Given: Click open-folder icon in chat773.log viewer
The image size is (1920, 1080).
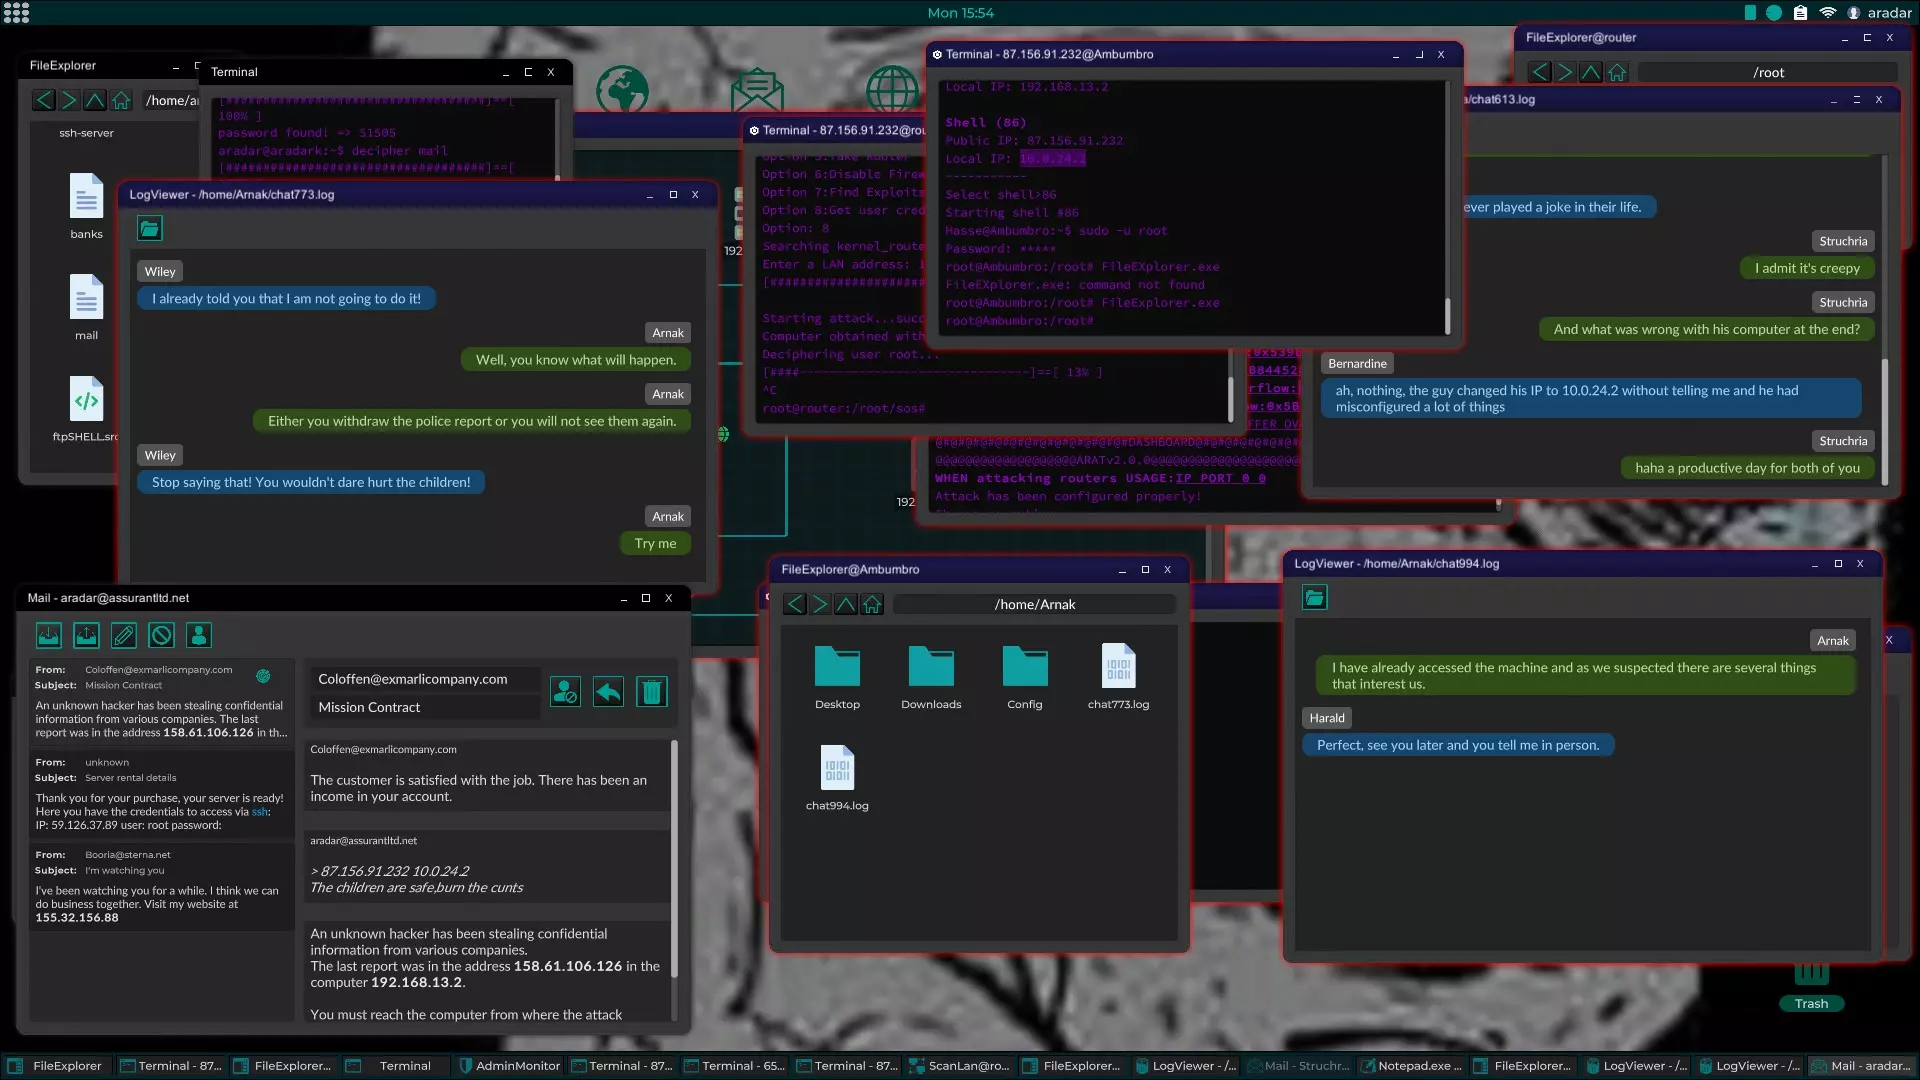Looking at the screenshot, I should click(x=149, y=229).
